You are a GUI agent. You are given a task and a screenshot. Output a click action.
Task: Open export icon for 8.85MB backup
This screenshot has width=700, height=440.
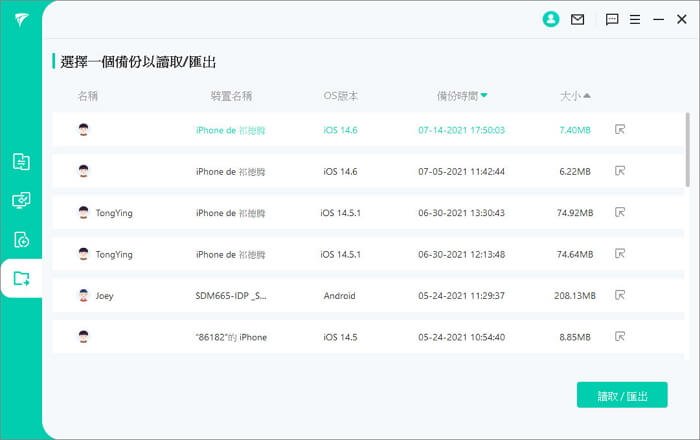620,336
